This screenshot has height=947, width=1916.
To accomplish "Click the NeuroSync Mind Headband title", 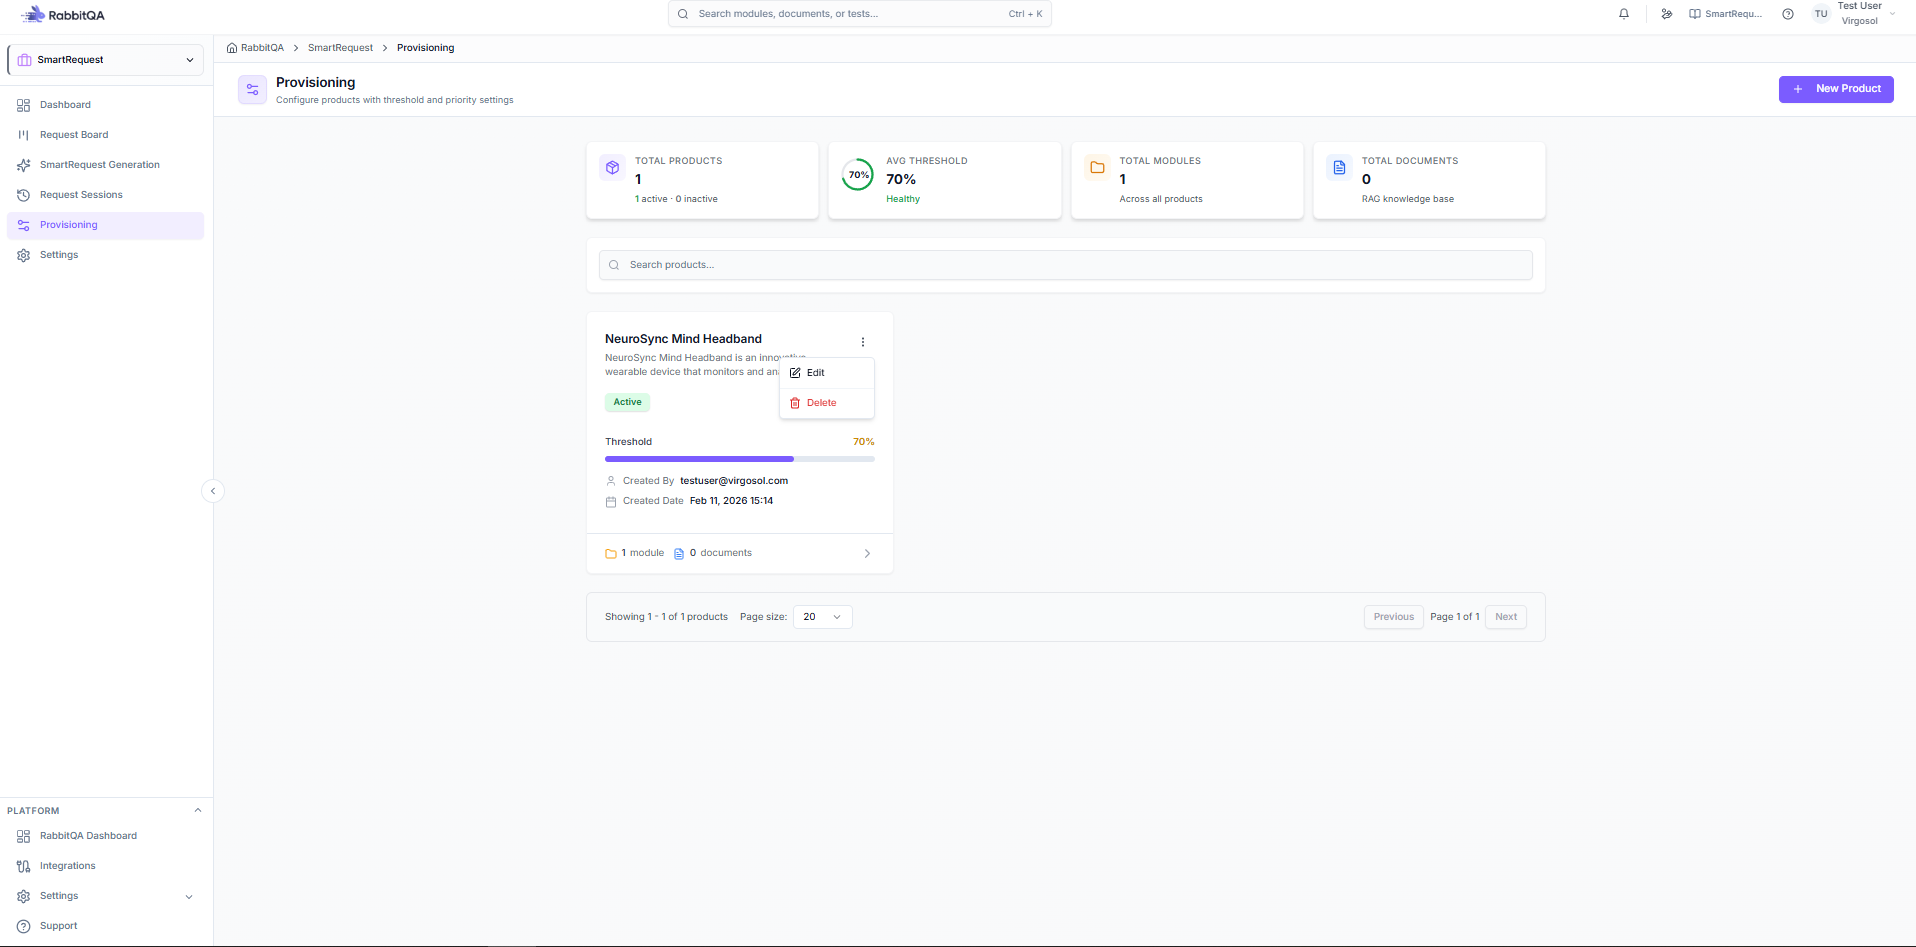I will pos(683,339).
